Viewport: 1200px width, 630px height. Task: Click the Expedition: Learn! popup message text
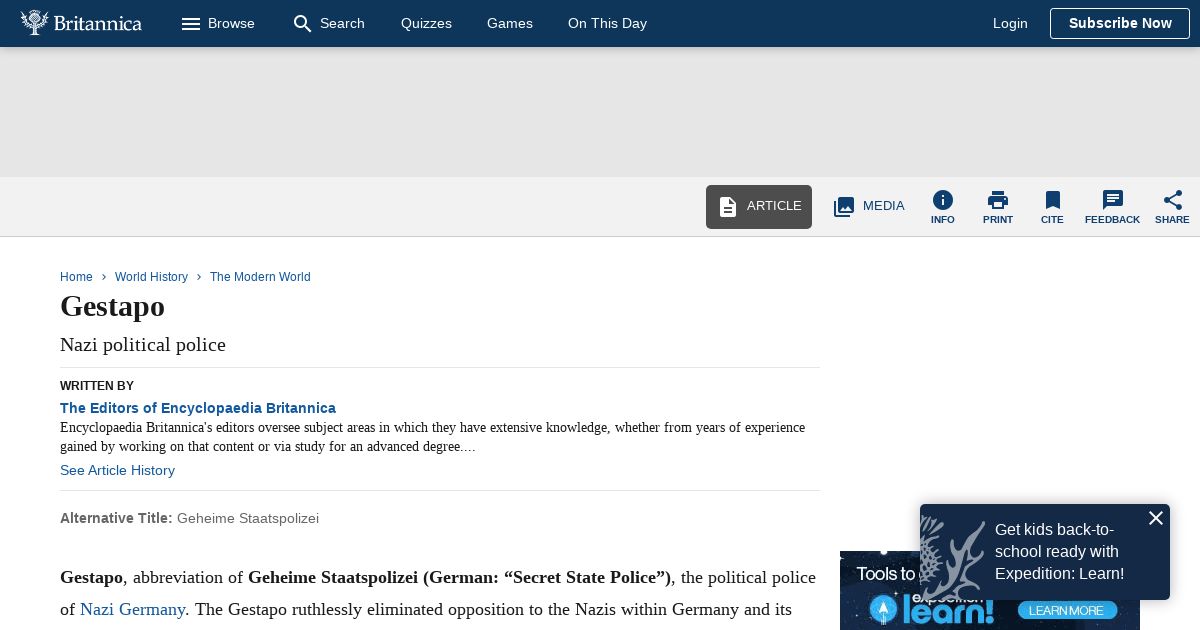click(1059, 552)
